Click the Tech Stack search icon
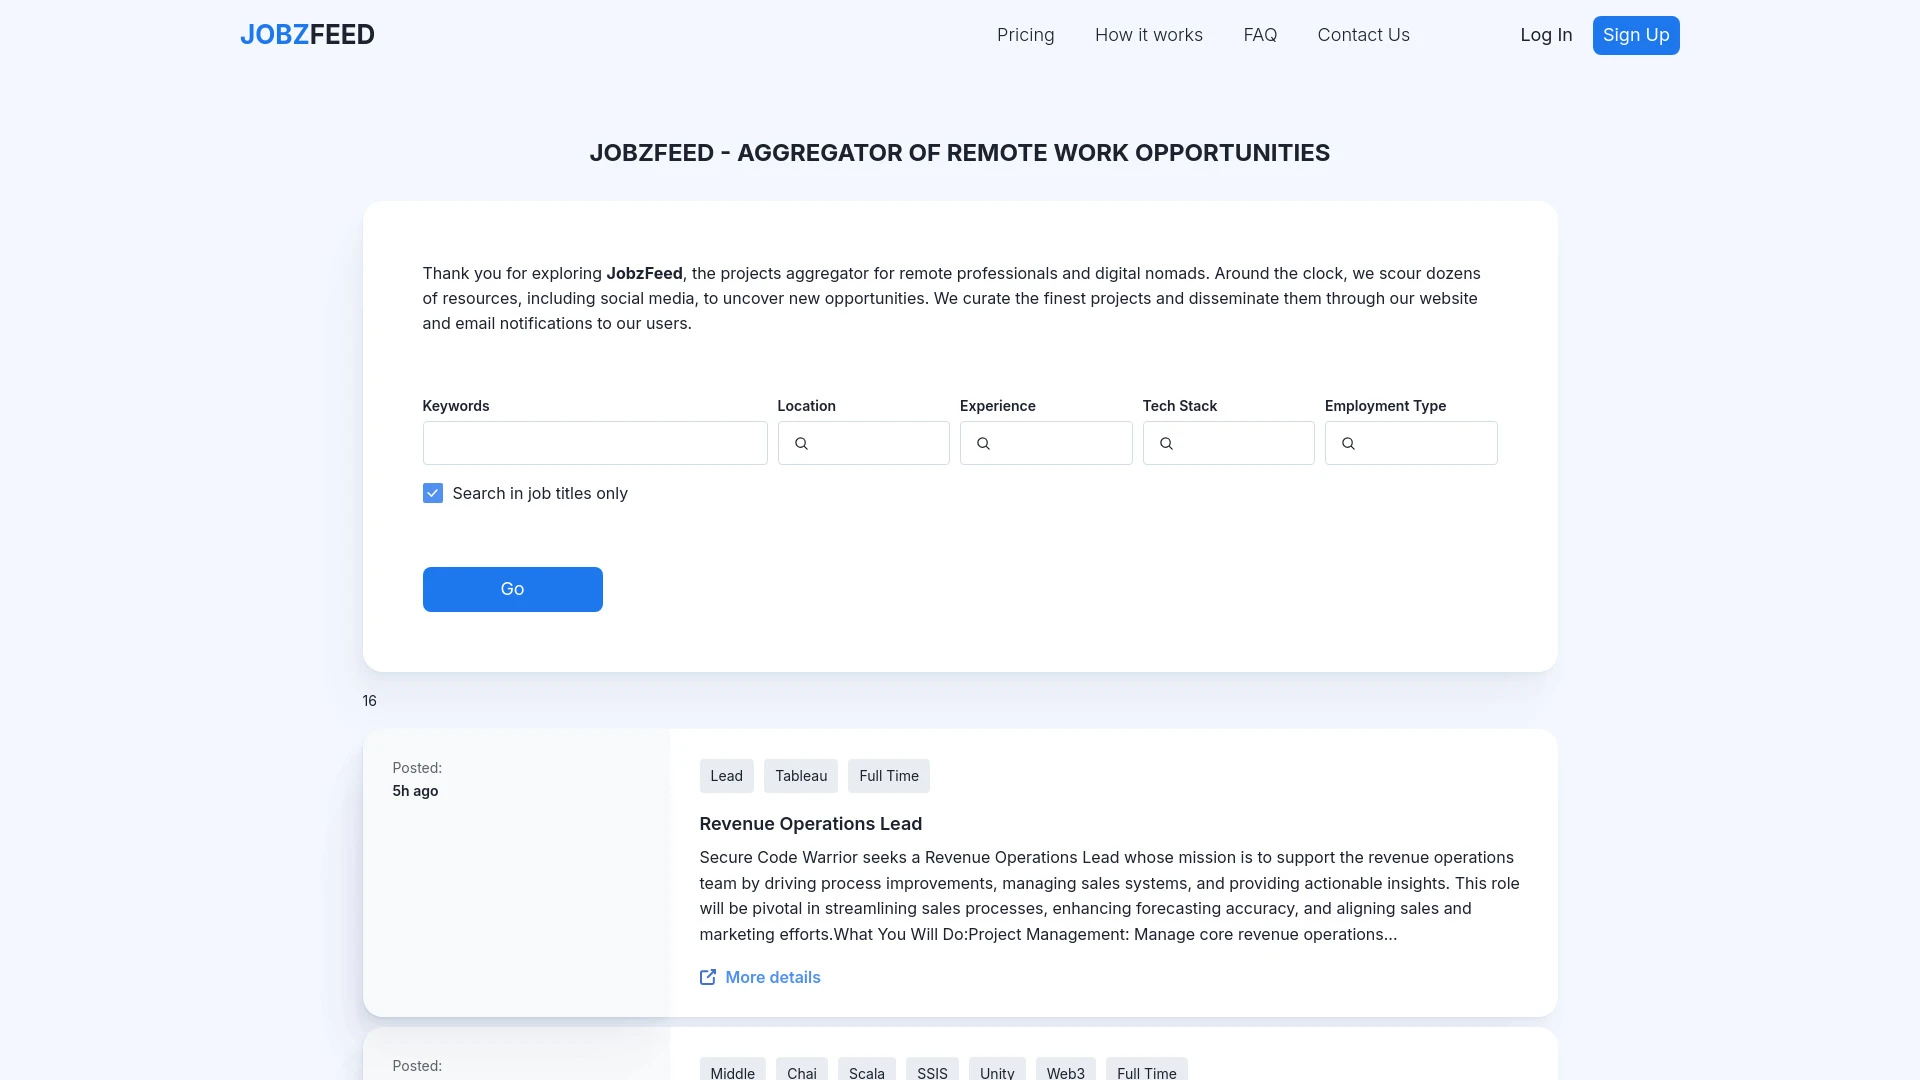The image size is (1920, 1080). click(1166, 443)
